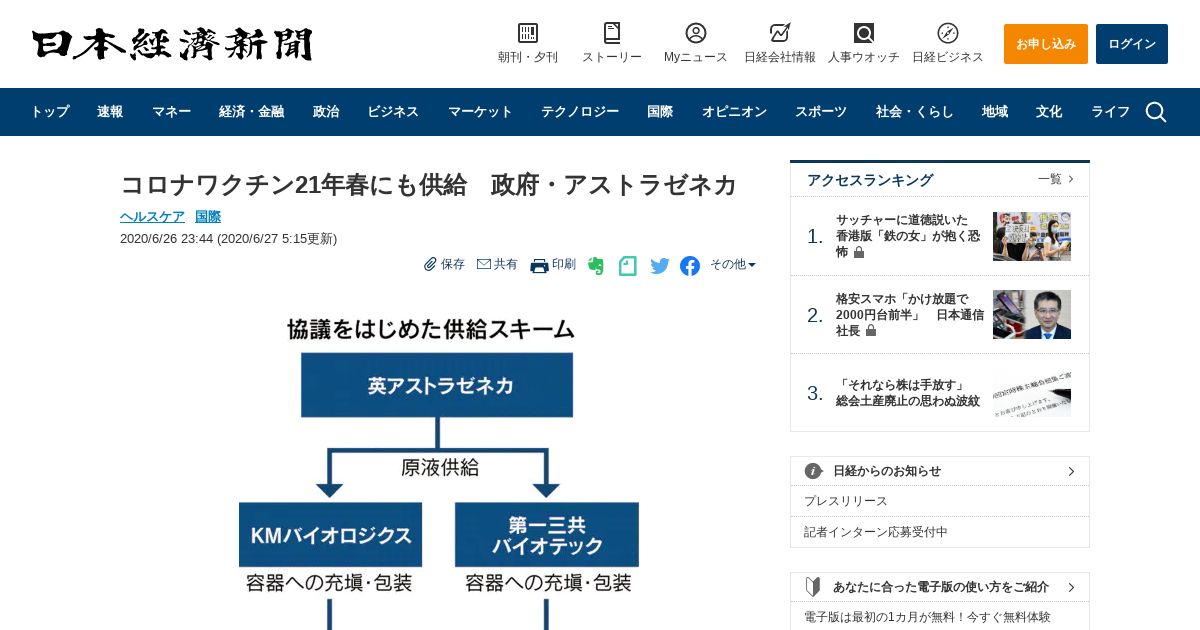Click the 協議をはじめた供給スキーム diagram image
The image size is (1200, 630).
[438, 465]
